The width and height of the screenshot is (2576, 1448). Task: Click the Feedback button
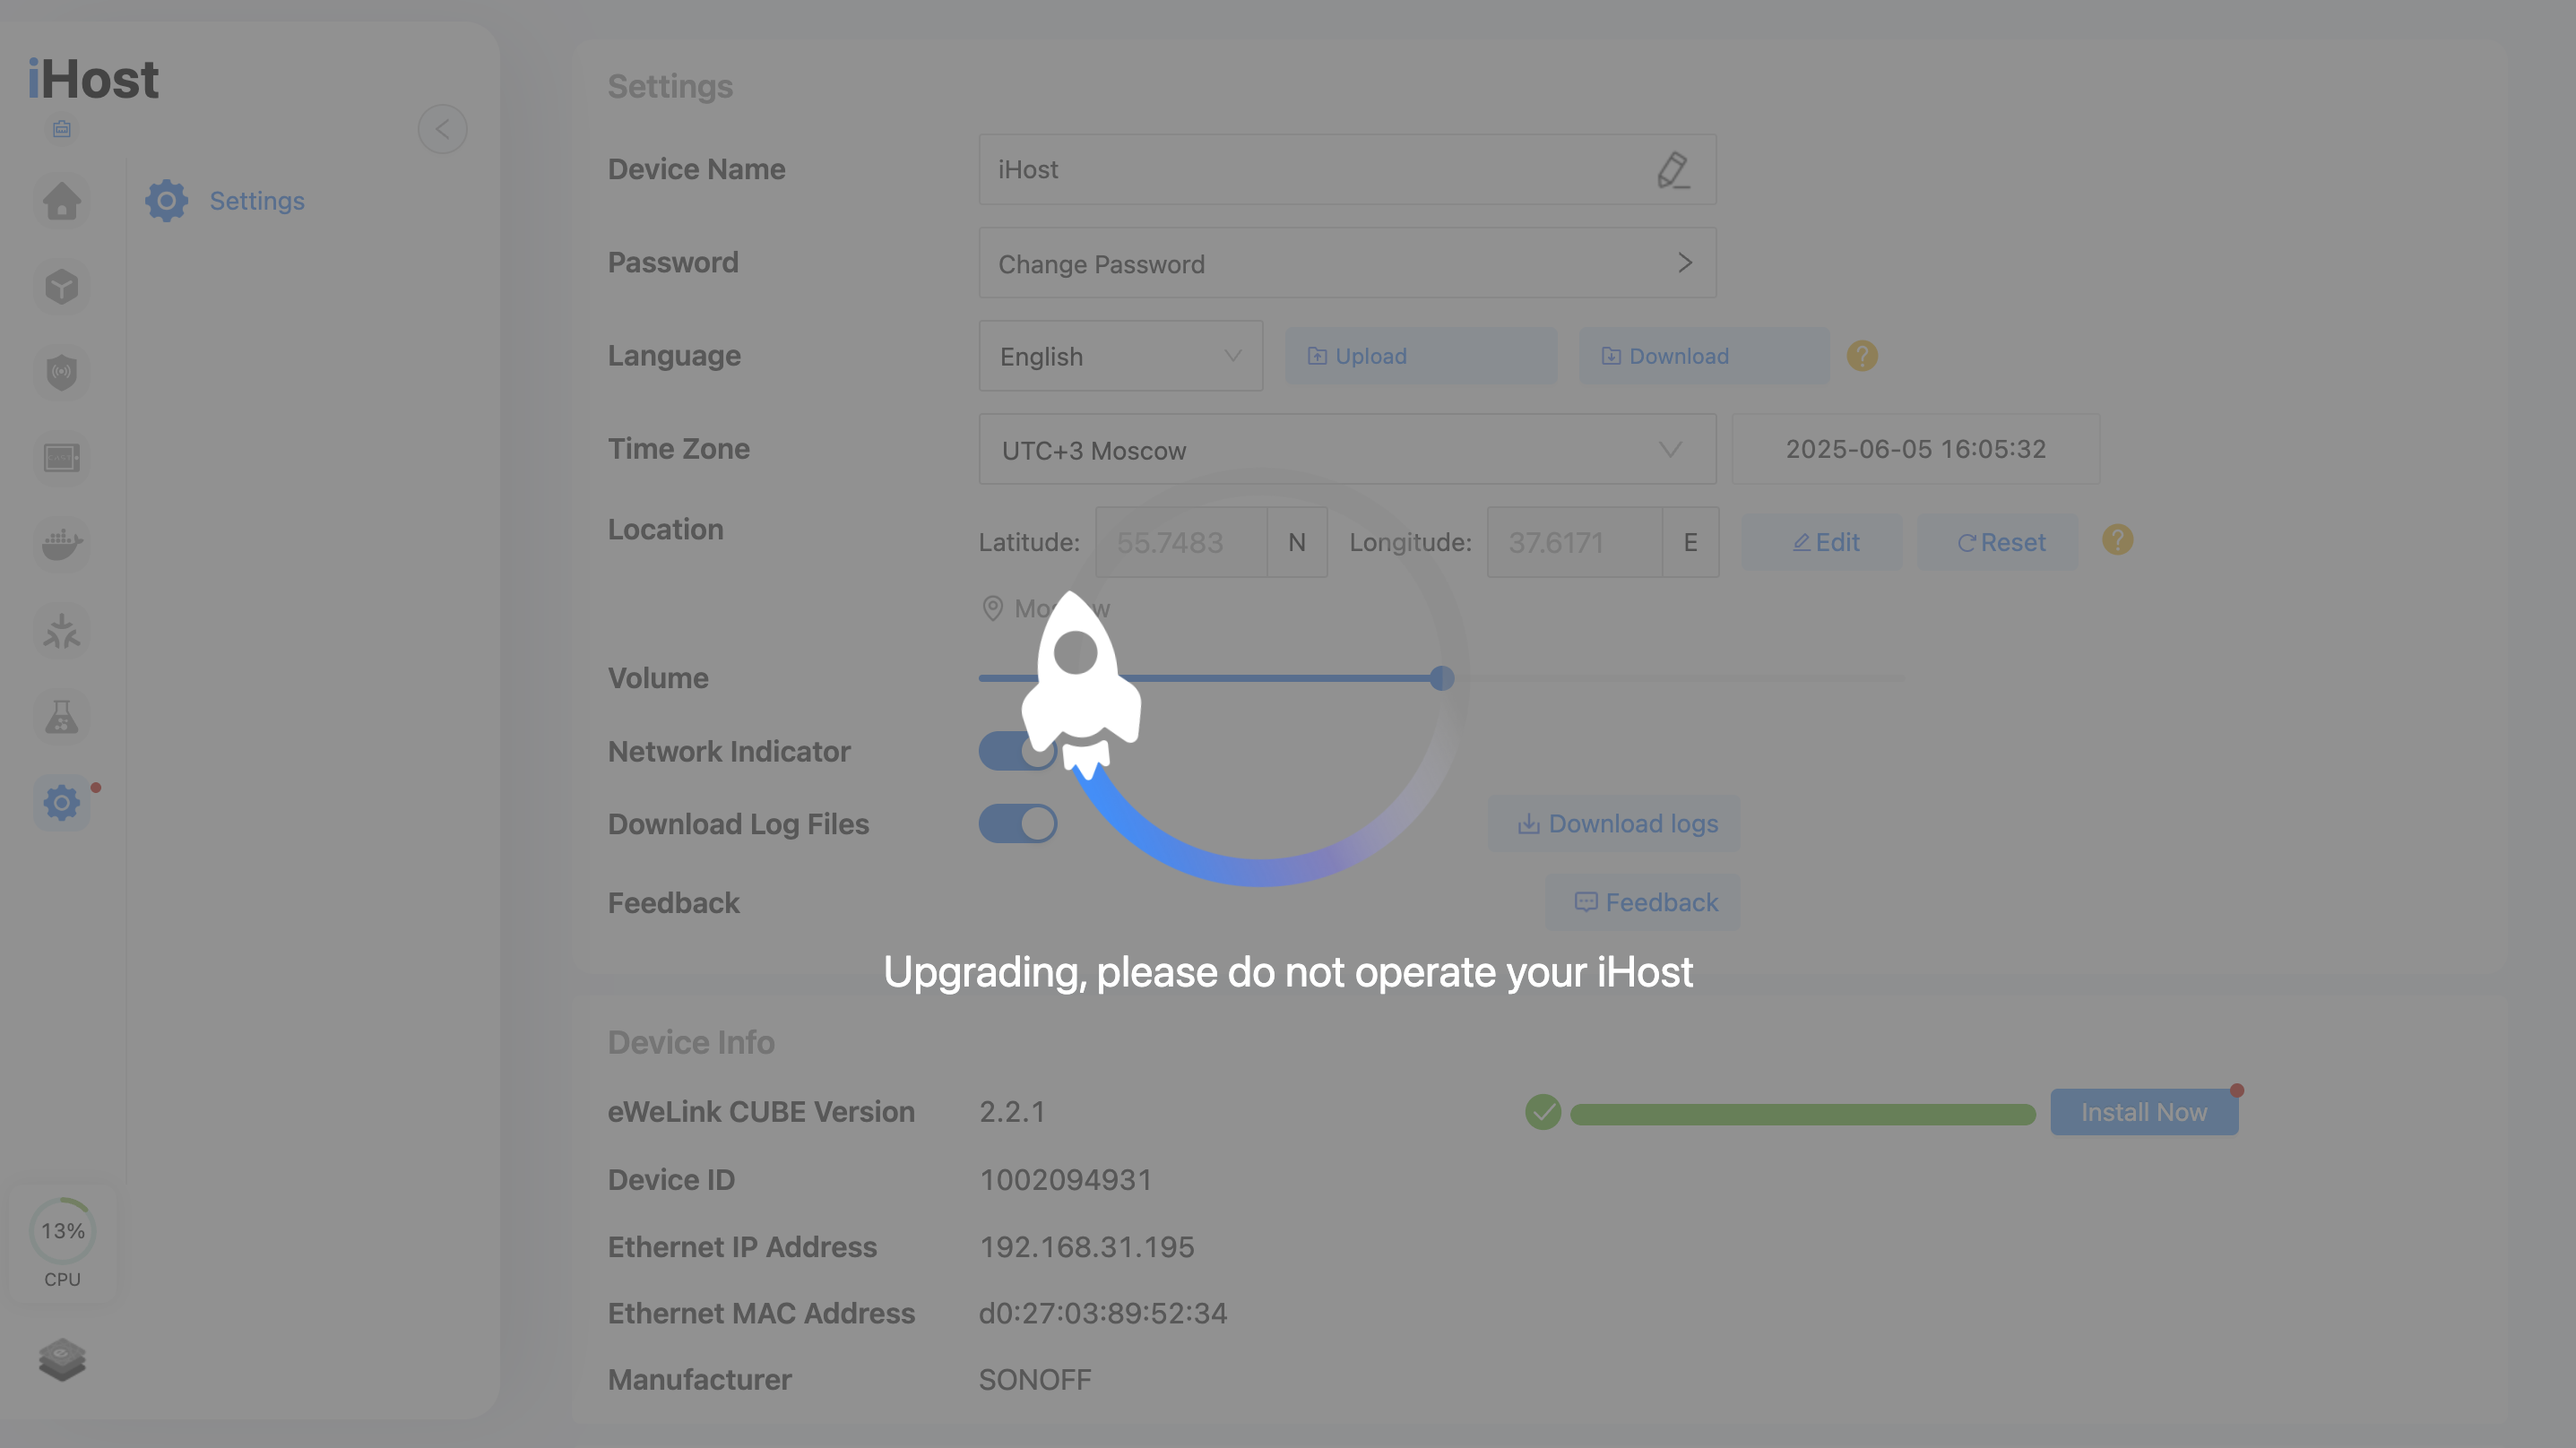click(1643, 903)
